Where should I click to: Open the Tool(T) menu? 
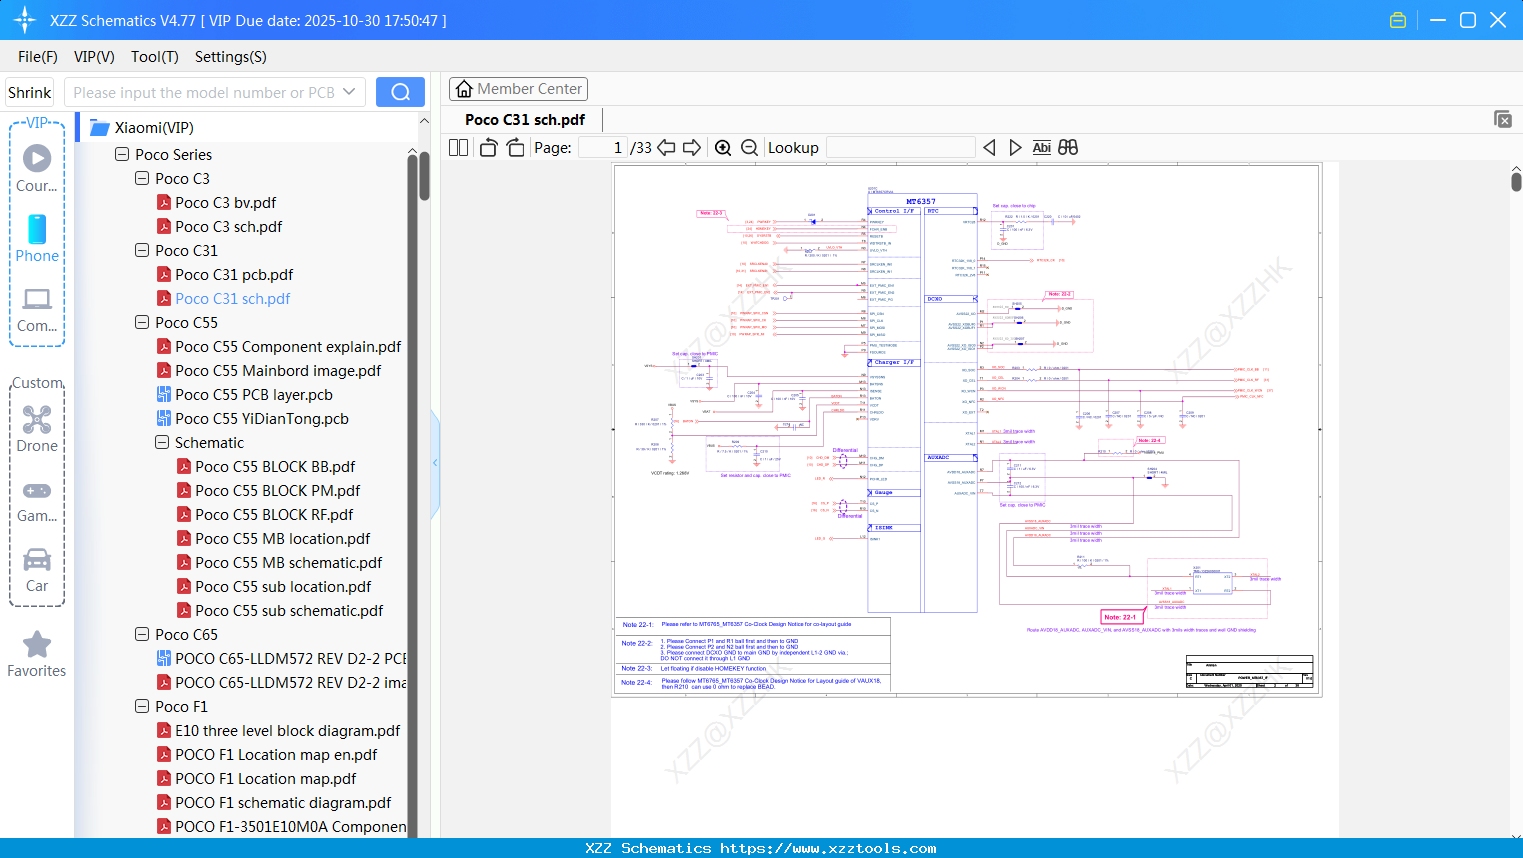pyautogui.click(x=154, y=57)
